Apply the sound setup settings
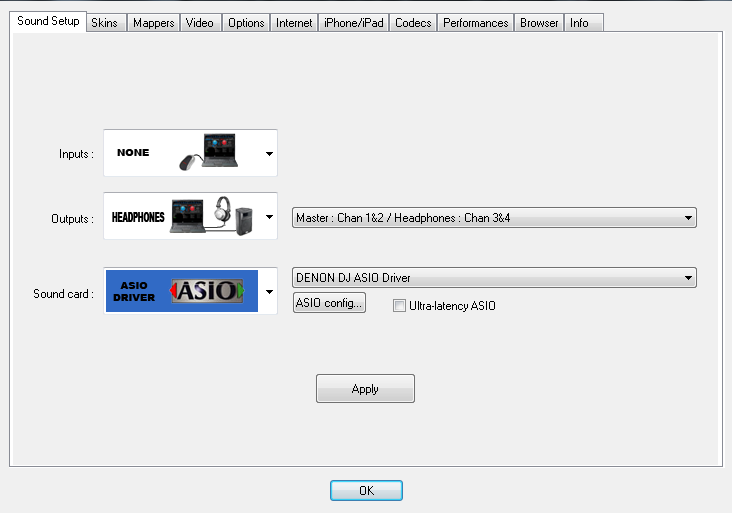 365,388
